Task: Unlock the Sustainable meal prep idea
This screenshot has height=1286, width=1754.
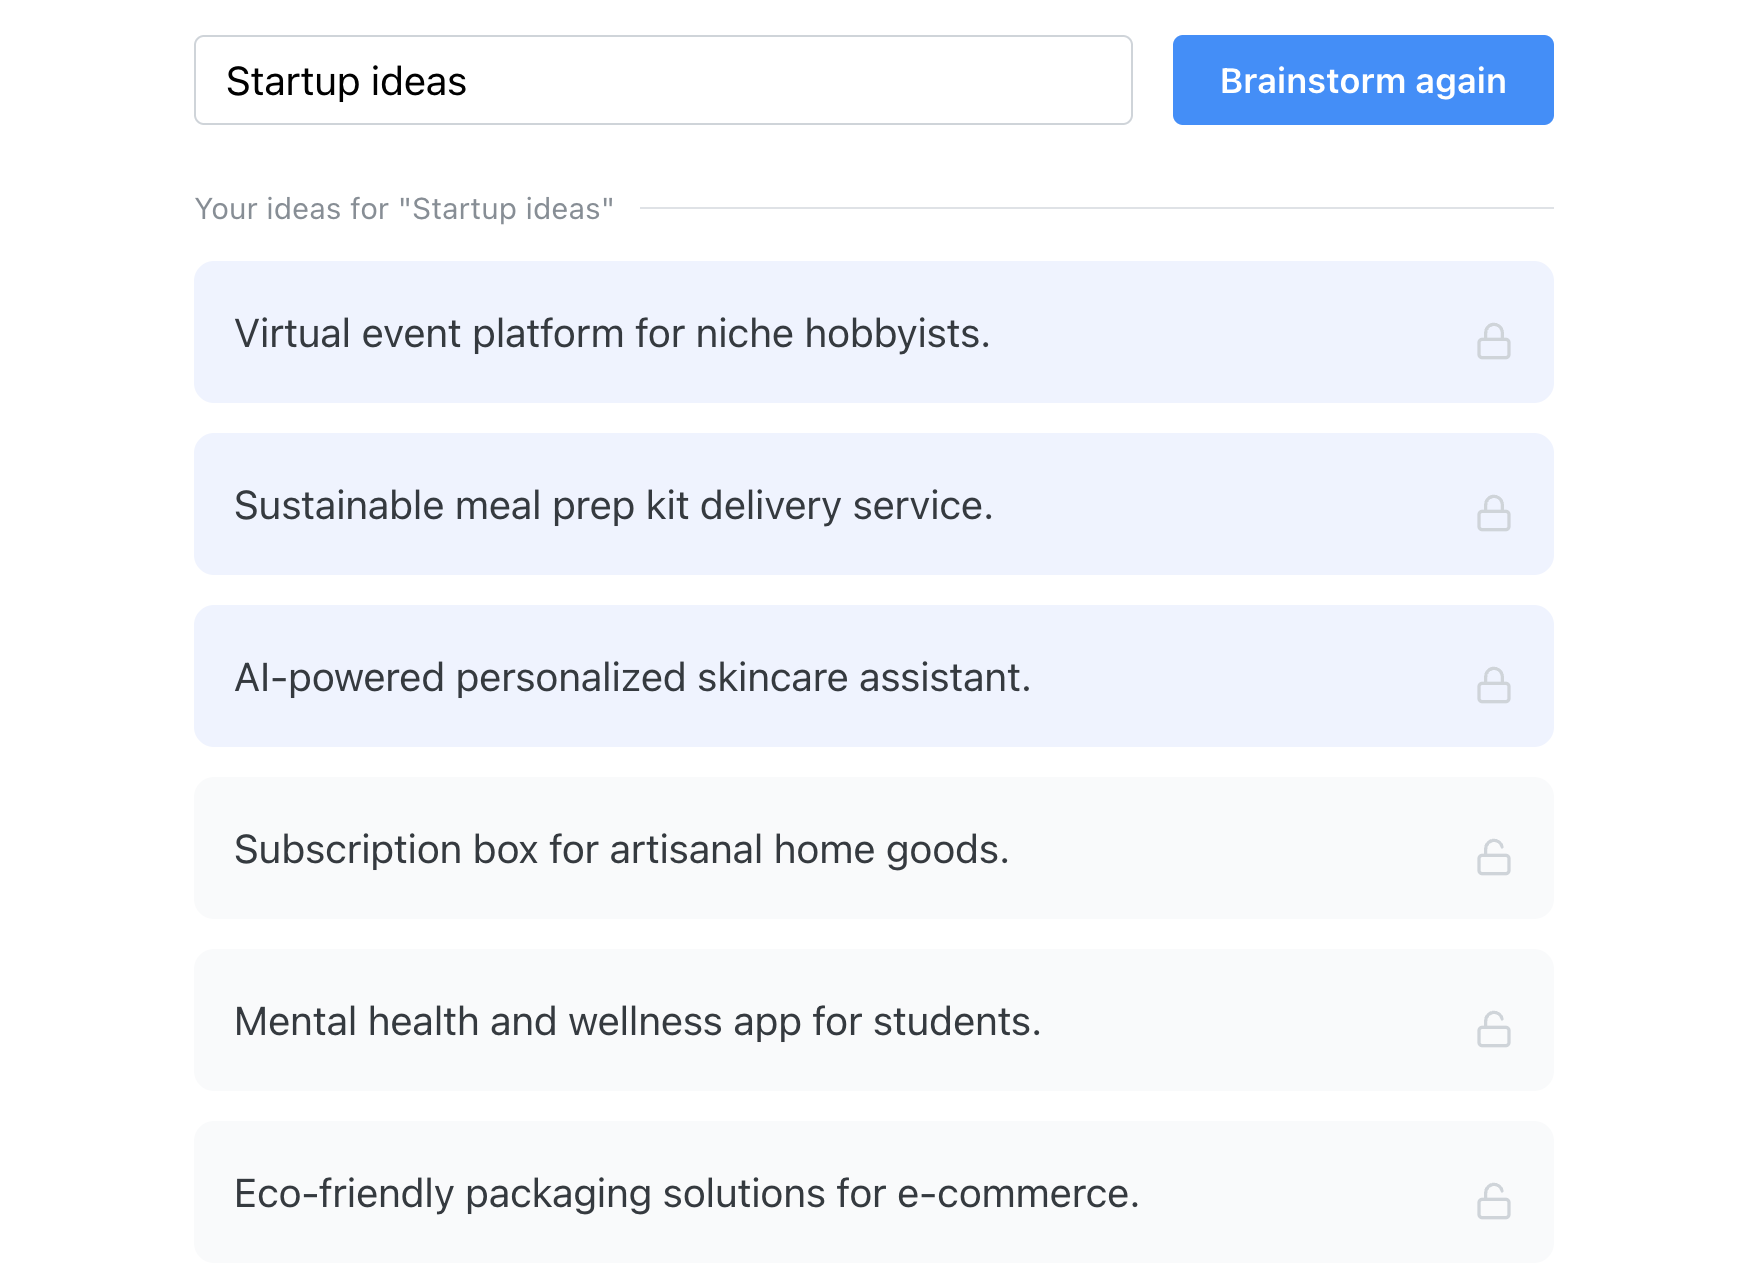Action: pyautogui.click(x=1493, y=513)
